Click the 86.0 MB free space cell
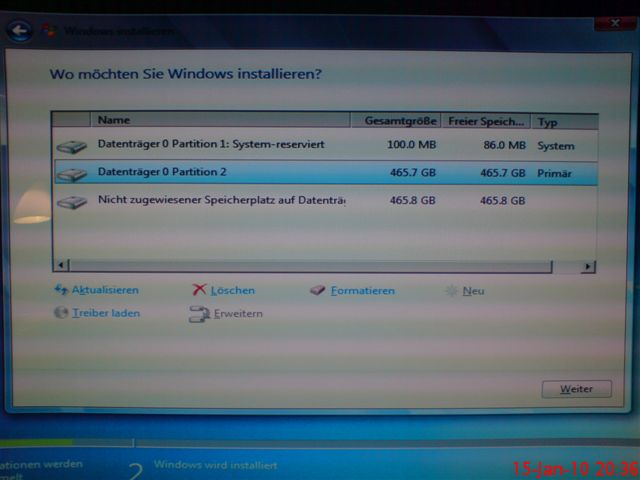This screenshot has height=480, width=640. pyautogui.click(x=504, y=145)
